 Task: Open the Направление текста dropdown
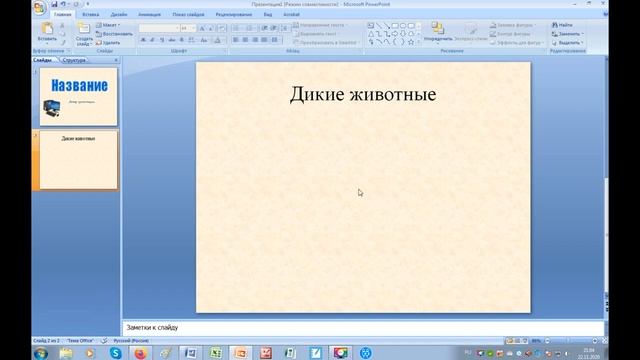tap(321, 25)
